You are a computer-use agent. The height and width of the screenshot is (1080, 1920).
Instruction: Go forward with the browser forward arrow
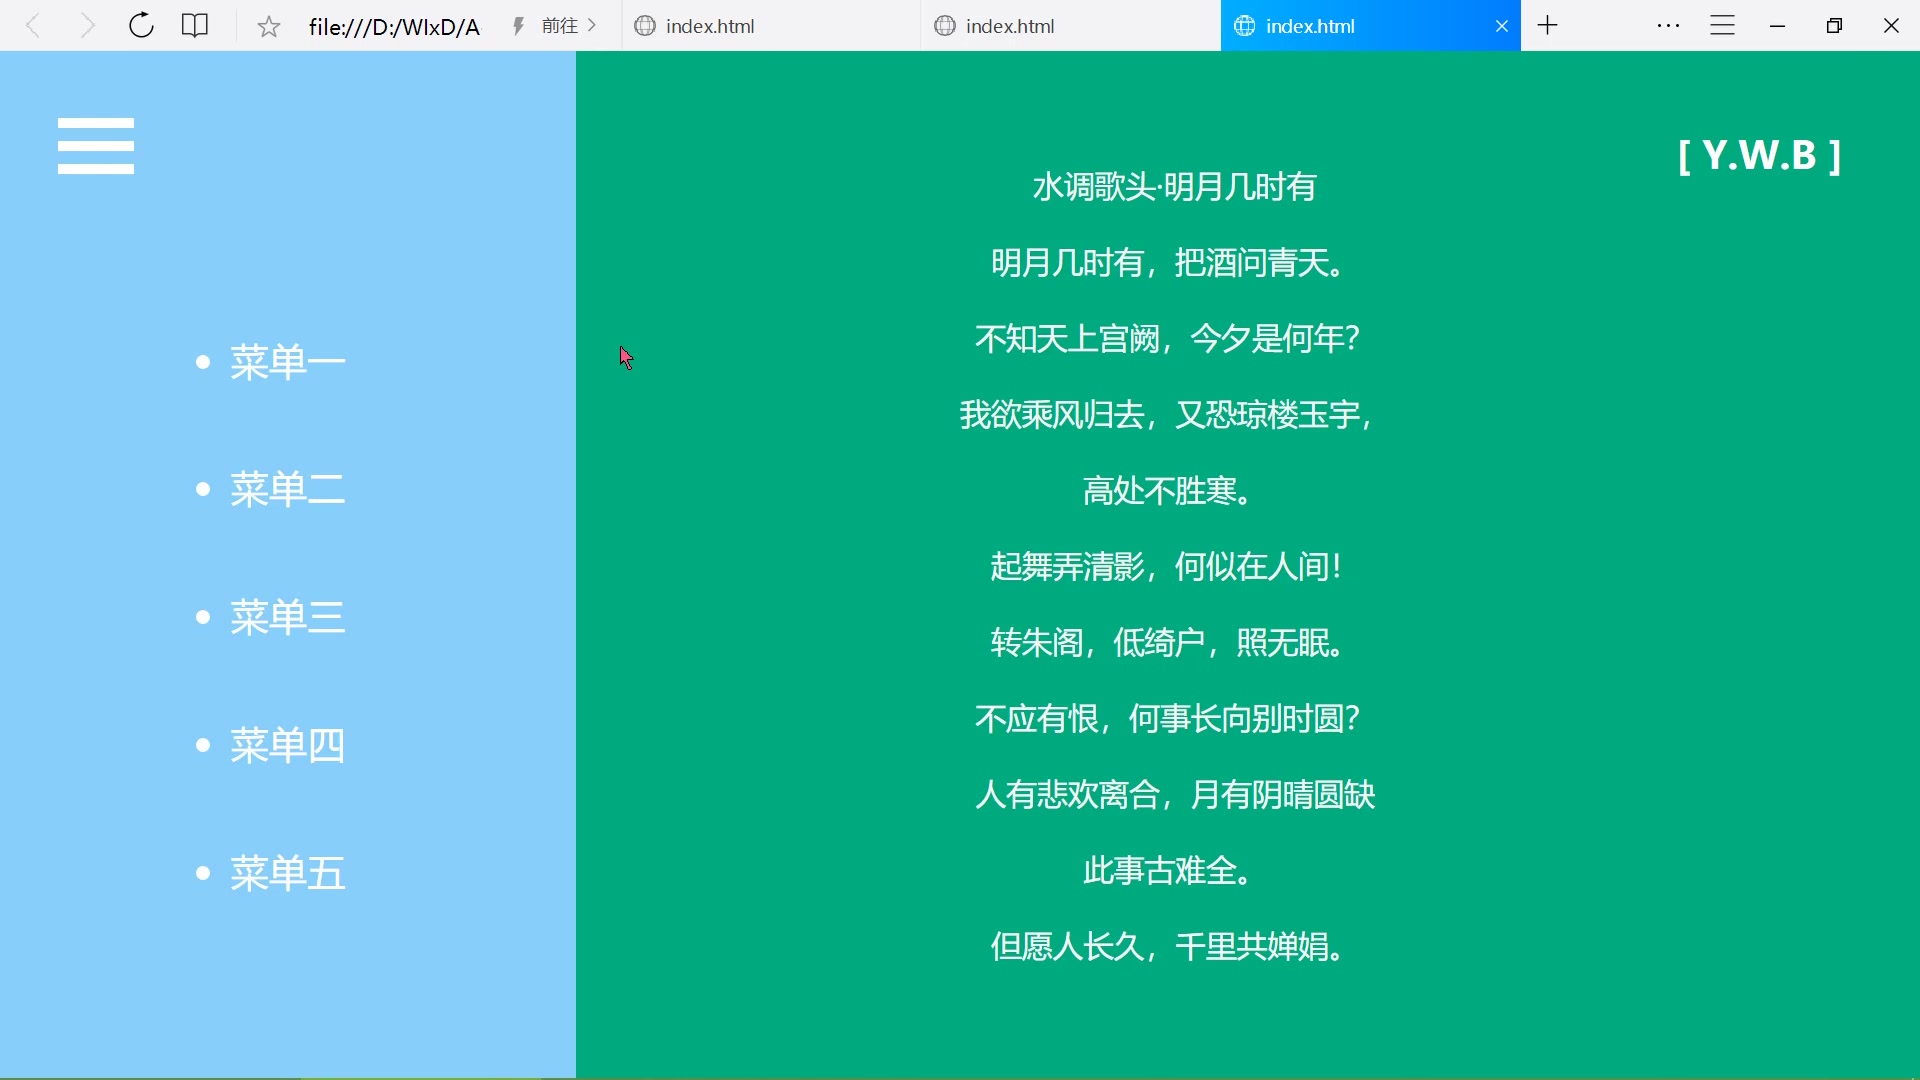pos(88,26)
